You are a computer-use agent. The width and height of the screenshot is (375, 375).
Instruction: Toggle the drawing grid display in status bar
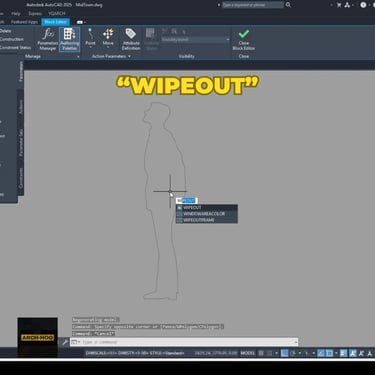[261, 353]
